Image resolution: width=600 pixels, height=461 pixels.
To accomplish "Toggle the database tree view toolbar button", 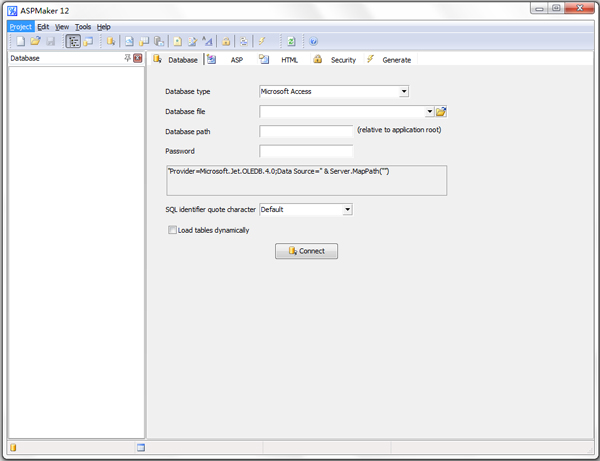I will pos(73,42).
